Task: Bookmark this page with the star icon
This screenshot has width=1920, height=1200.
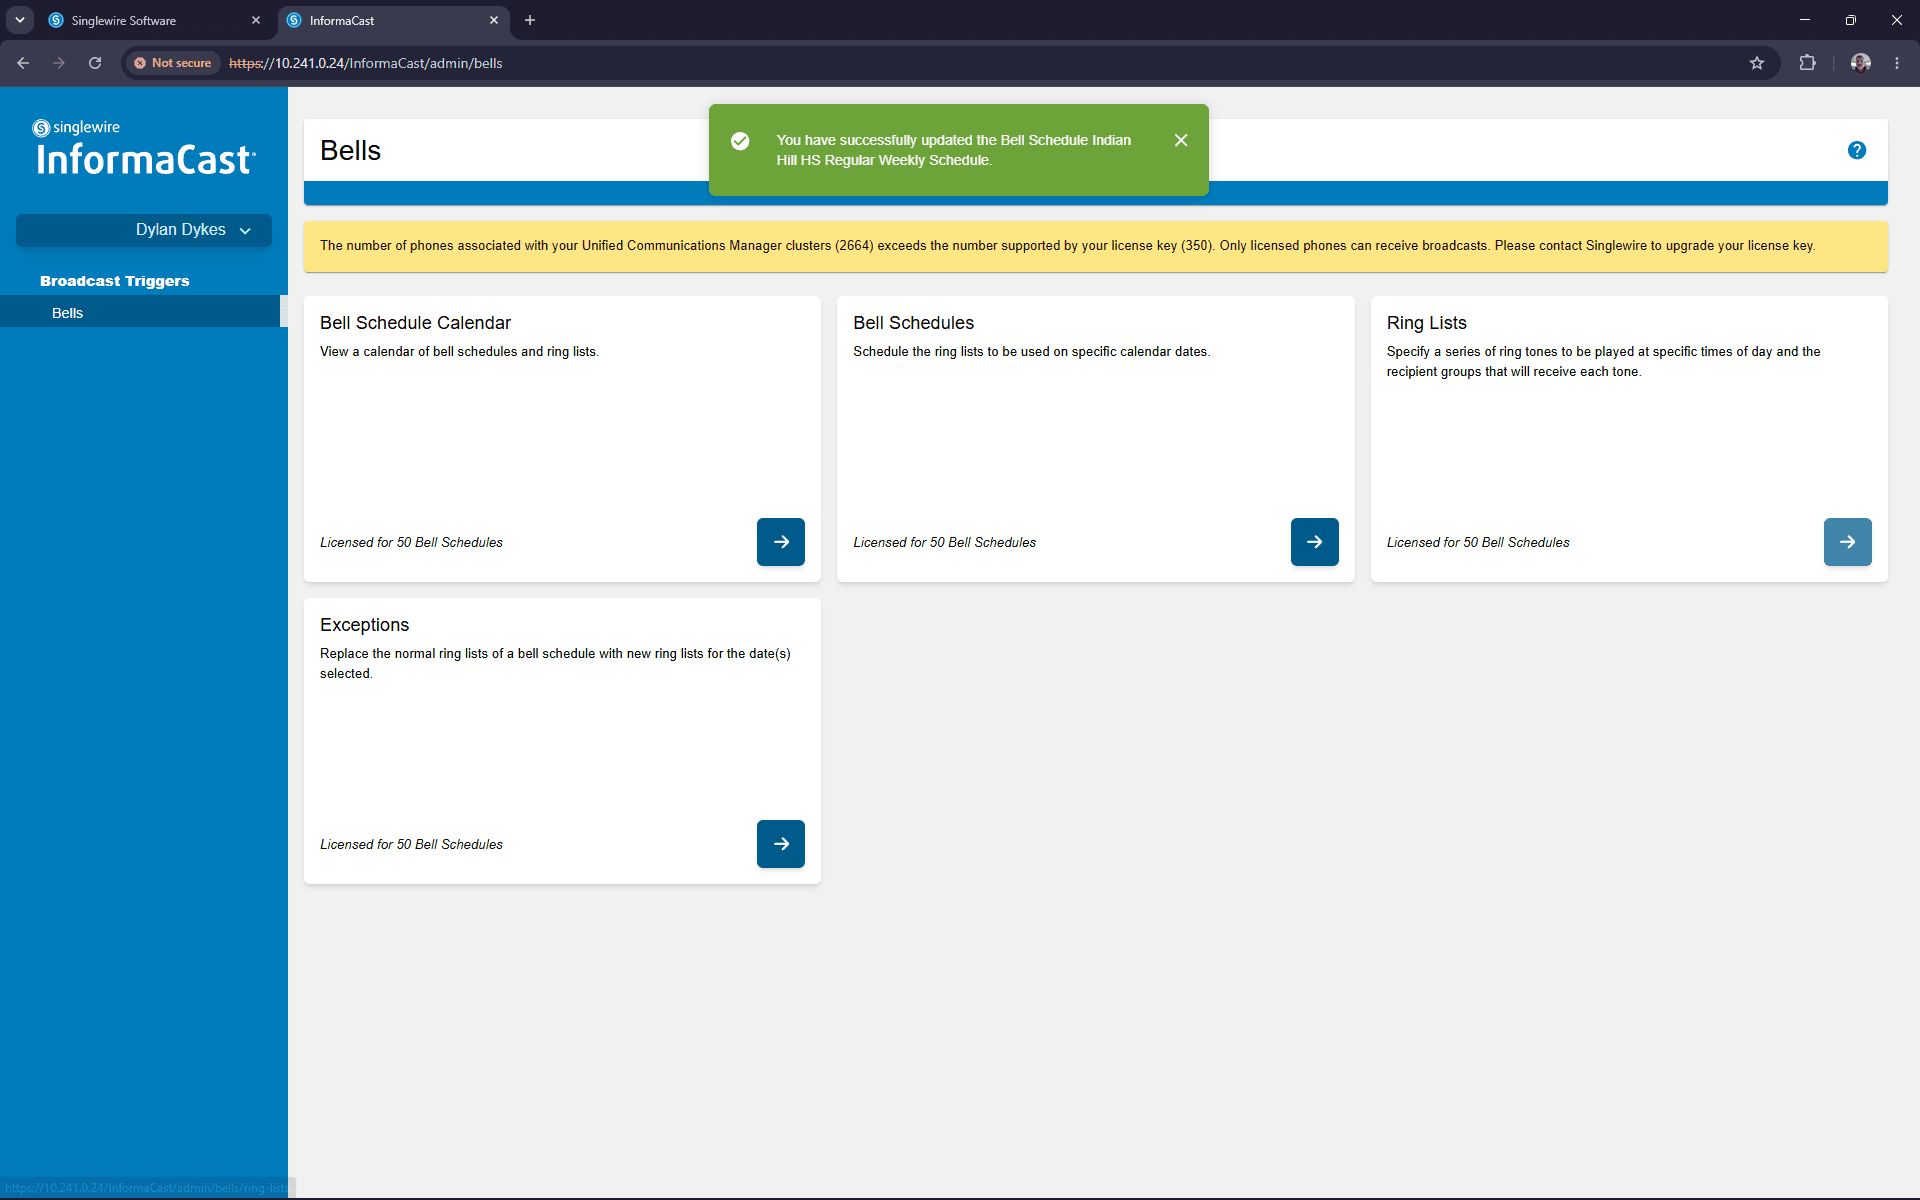Action: [1757, 63]
